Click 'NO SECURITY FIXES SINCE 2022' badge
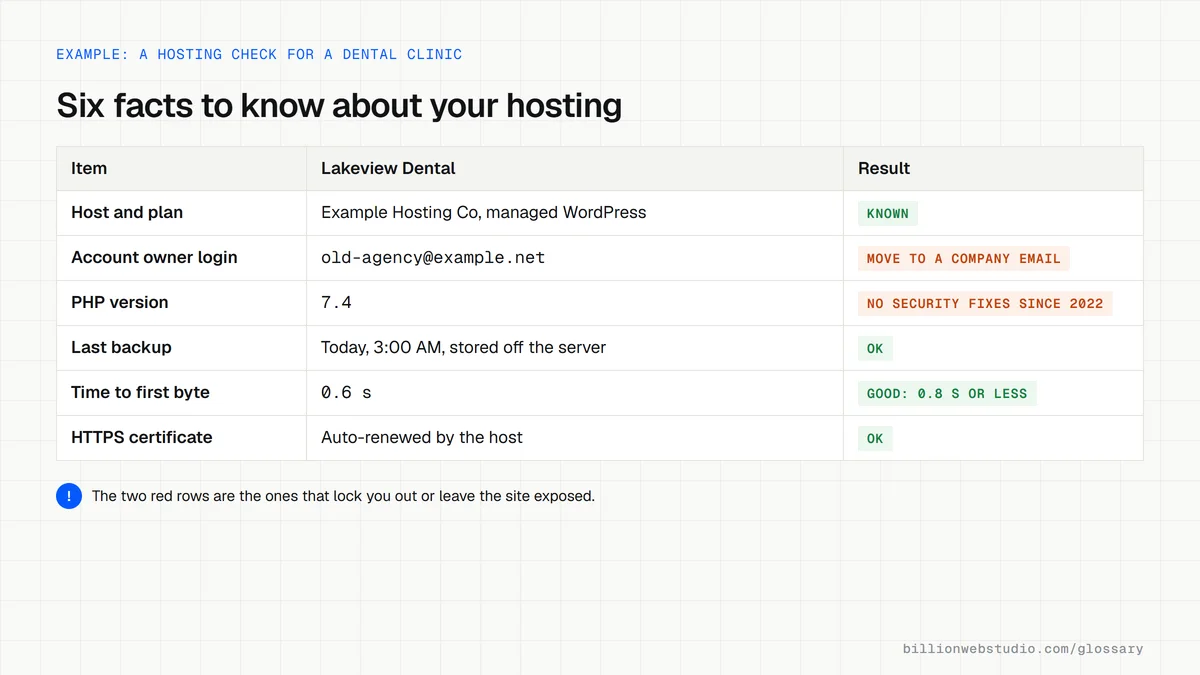 point(985,303)
